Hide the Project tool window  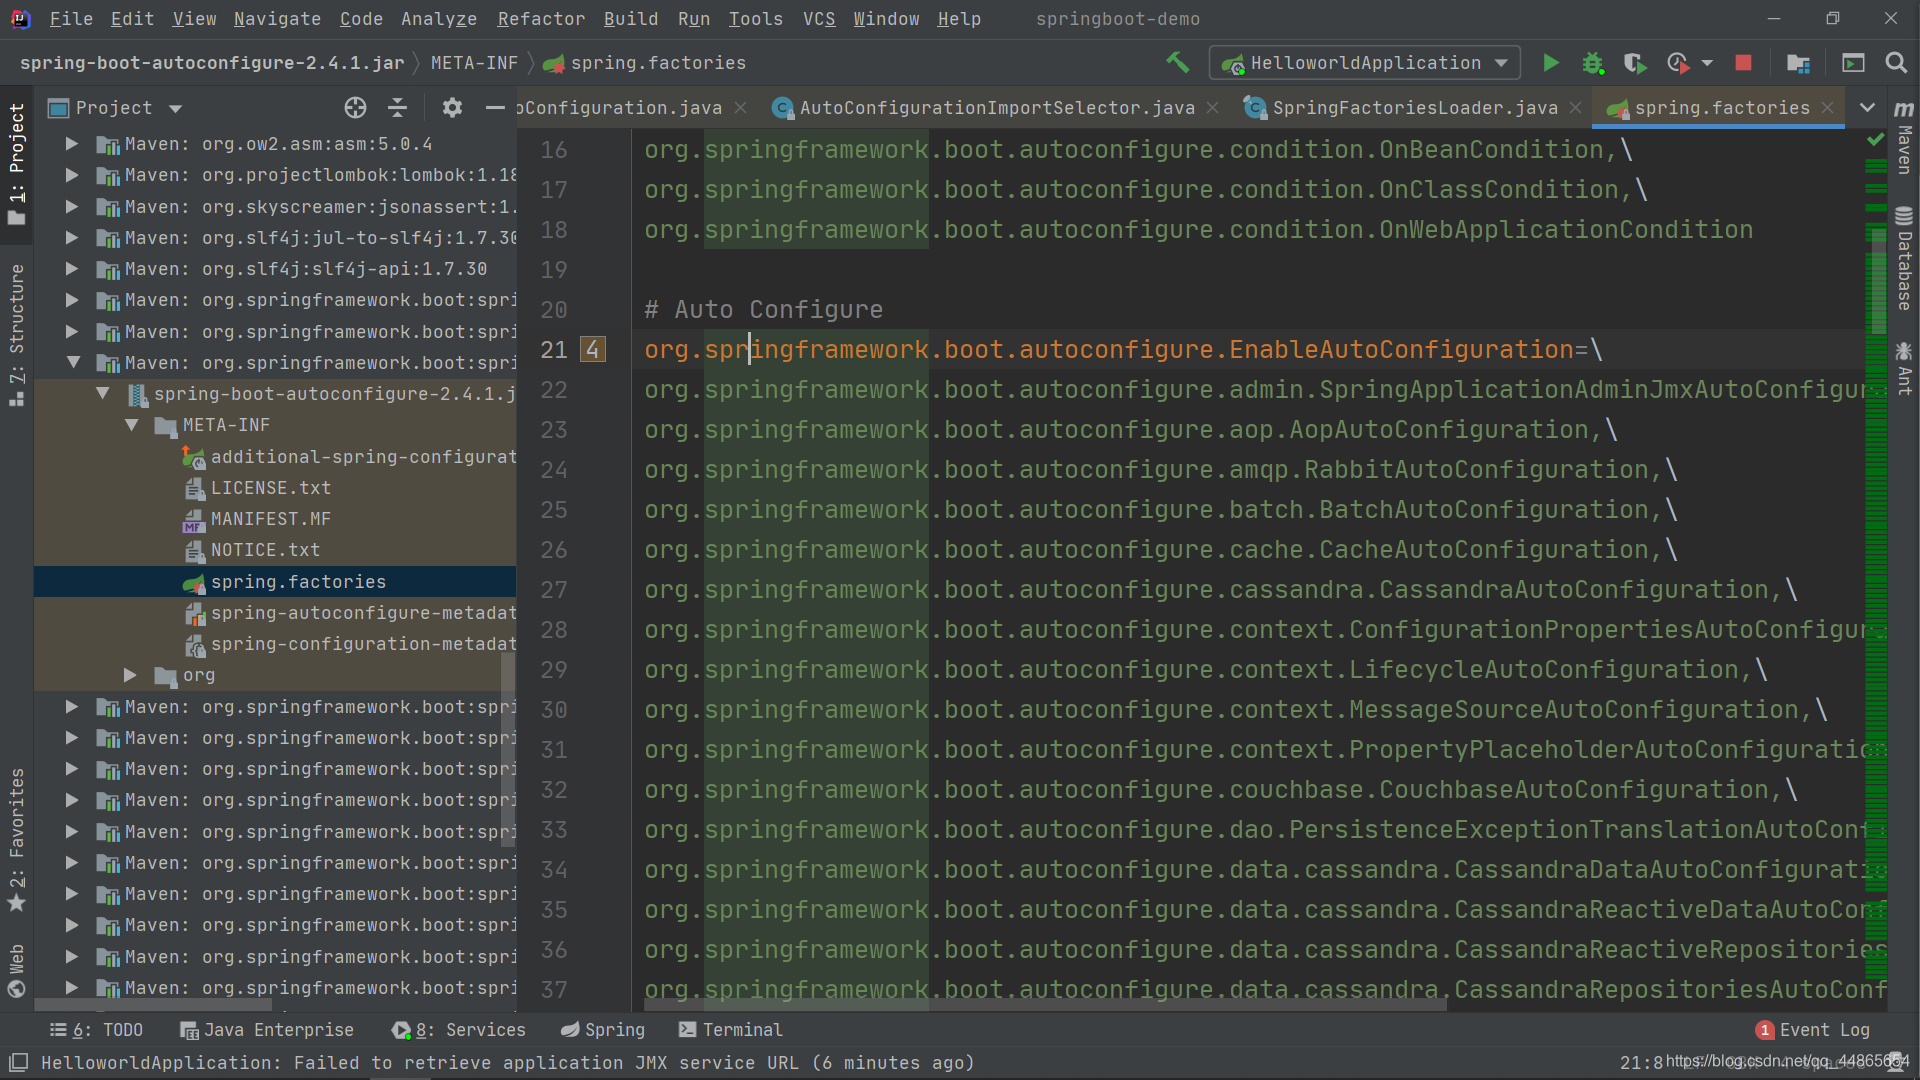tap(495, 108)
